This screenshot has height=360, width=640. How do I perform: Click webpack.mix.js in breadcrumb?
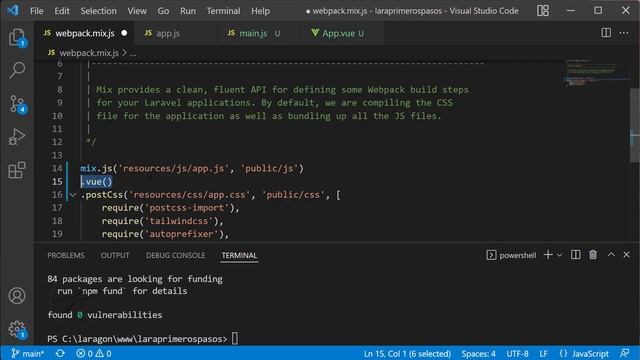89,53
